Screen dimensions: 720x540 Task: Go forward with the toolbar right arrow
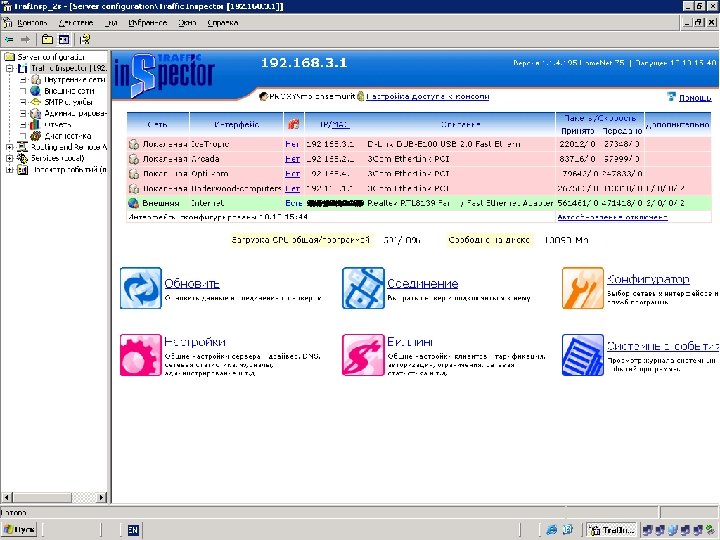tap(25, 39)
